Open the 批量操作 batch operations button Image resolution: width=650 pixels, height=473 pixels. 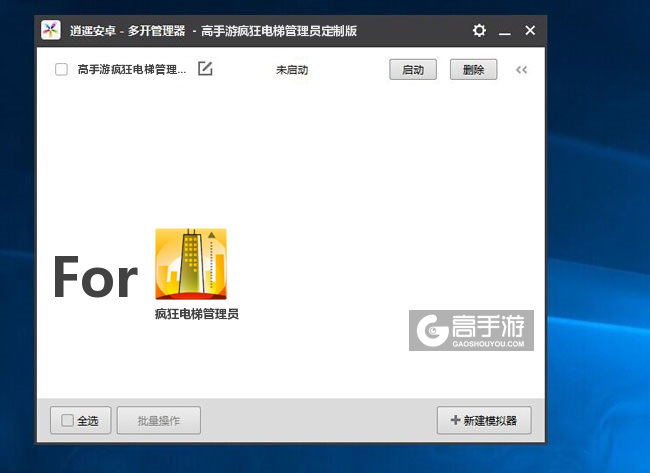tap(159, 420)
